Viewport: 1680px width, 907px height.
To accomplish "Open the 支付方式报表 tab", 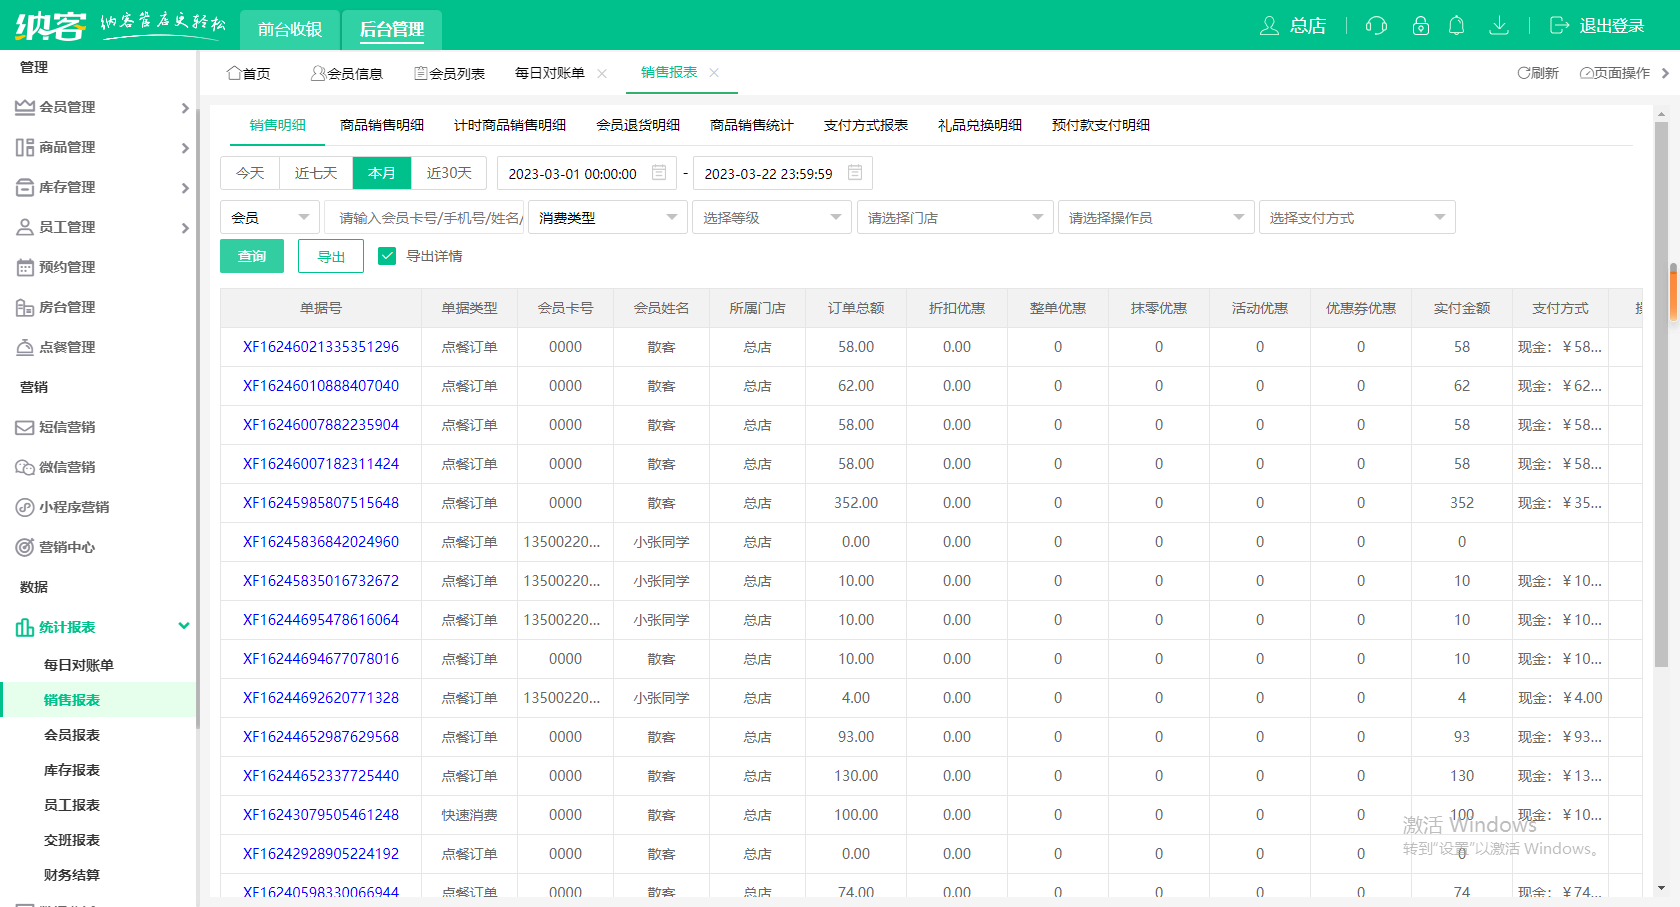I will coord(865,125).
